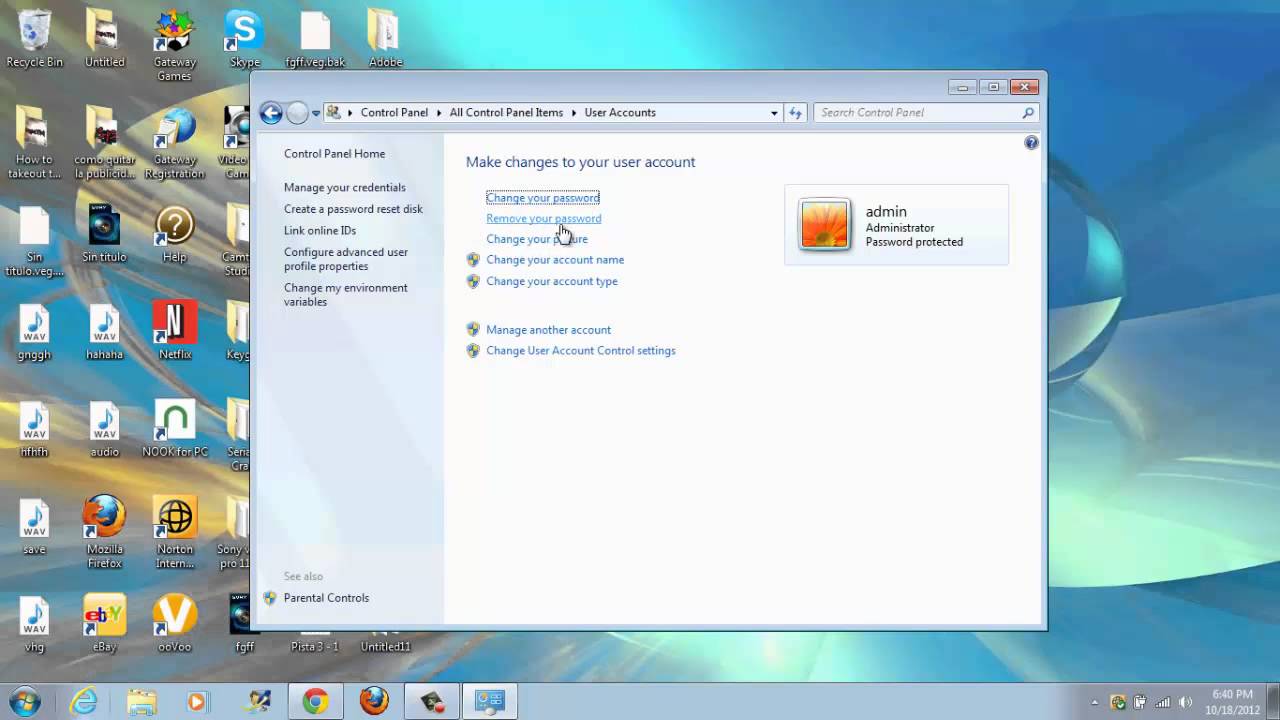
Task: Select the eBay desktop shortcut
Action: point(104,624)
